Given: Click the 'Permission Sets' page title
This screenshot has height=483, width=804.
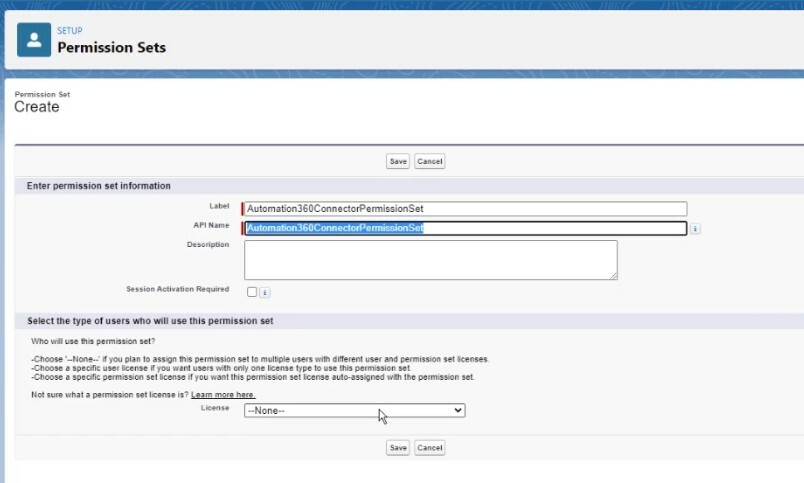Looking at the screenshot, I should pyautogui.click(x=112, y=48).
